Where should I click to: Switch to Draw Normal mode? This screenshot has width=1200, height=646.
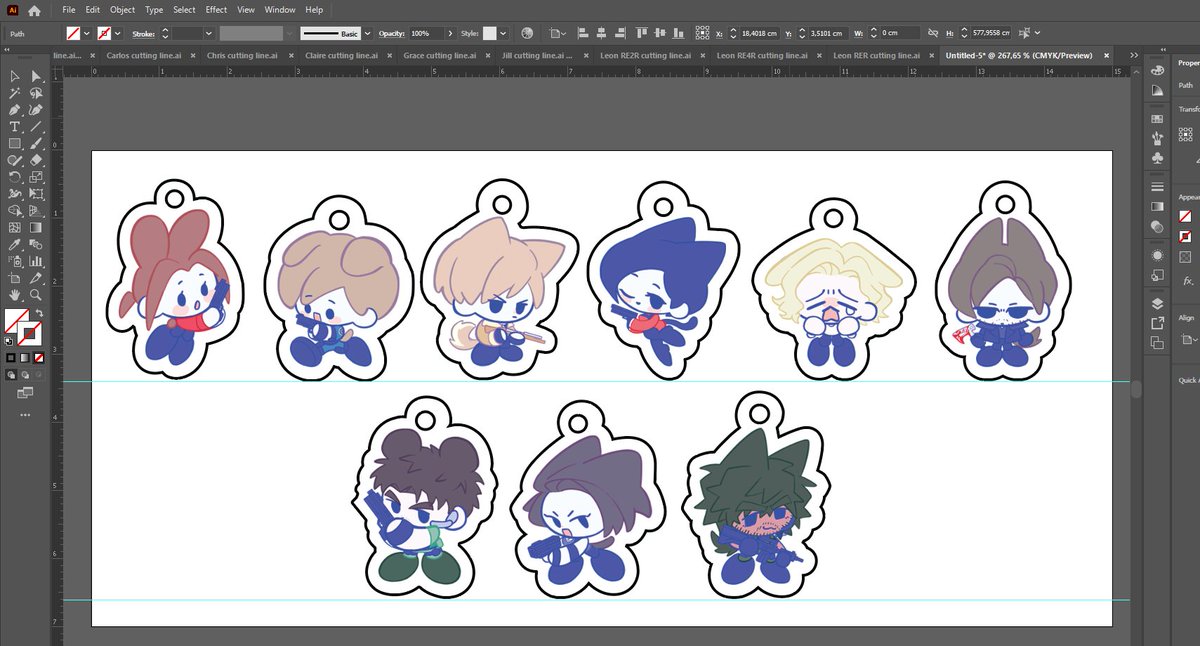tap(11, 376)
